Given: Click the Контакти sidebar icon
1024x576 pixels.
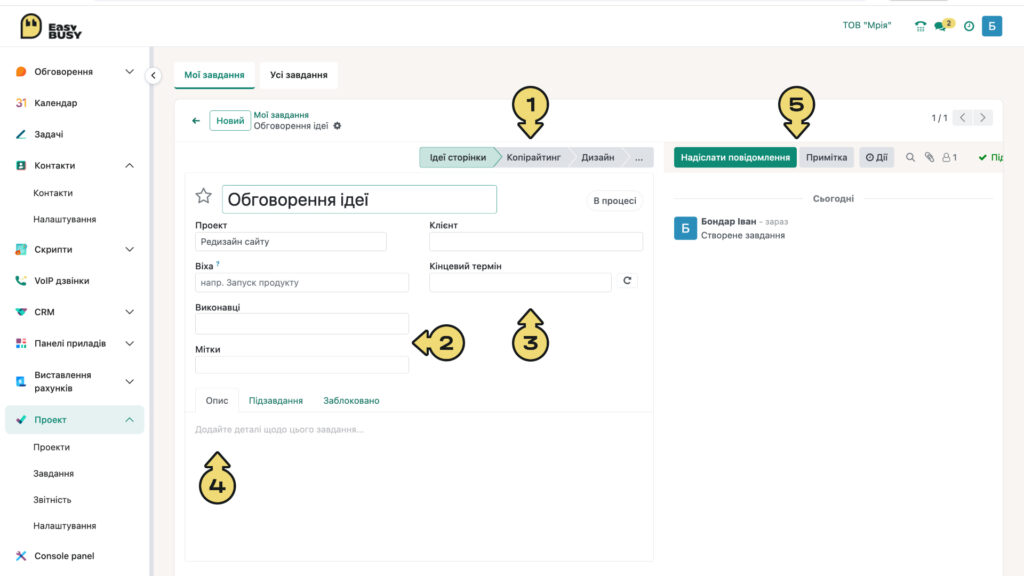Looking at the screenshot, I should pos(21,166).
